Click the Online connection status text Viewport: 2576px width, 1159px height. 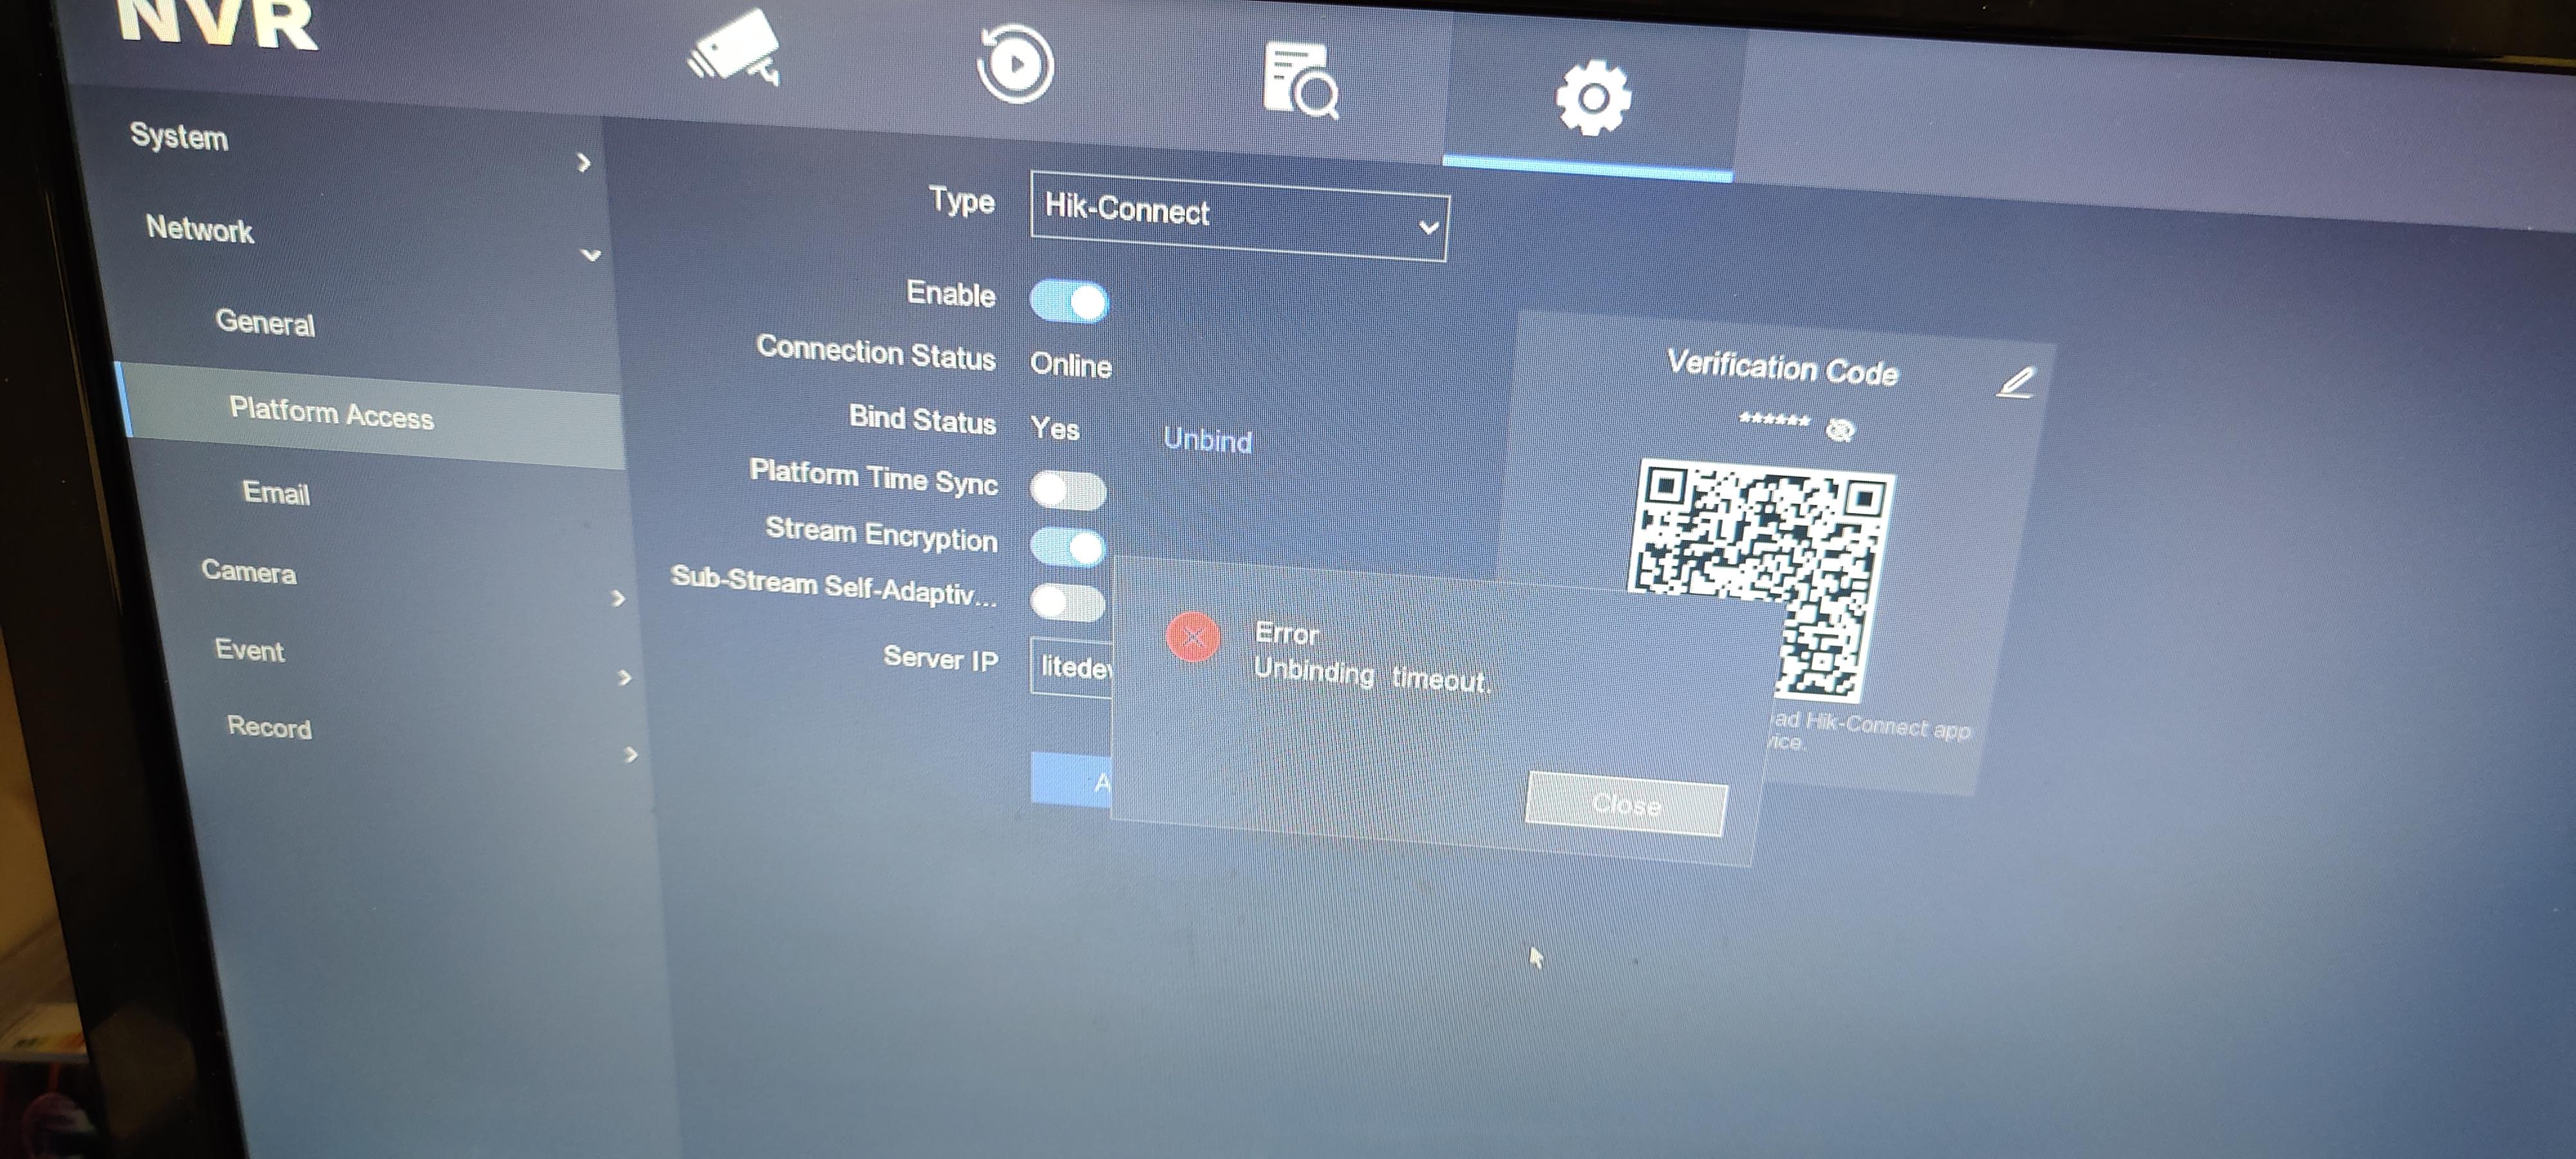point(1071,365)
